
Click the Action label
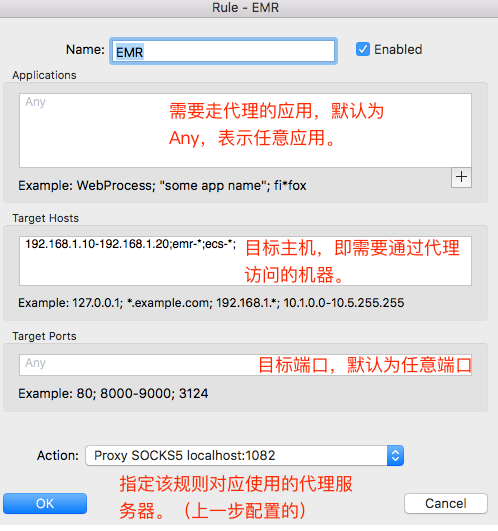coord(58,455)
